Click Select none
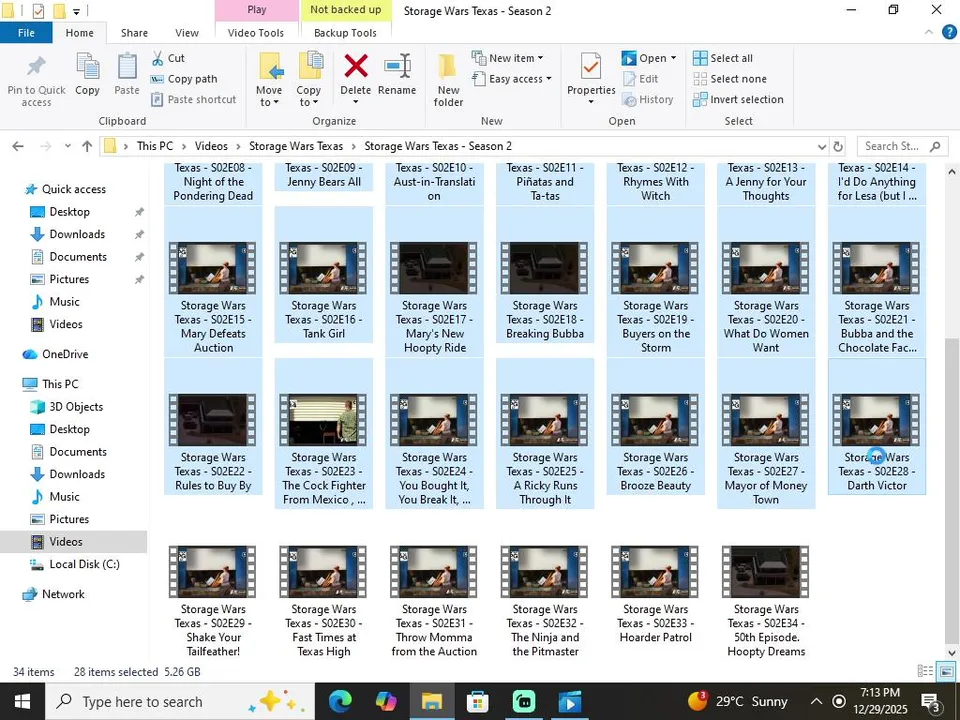Image resolution: width=960 pixels, height=720 pixels. click(730, 79)
